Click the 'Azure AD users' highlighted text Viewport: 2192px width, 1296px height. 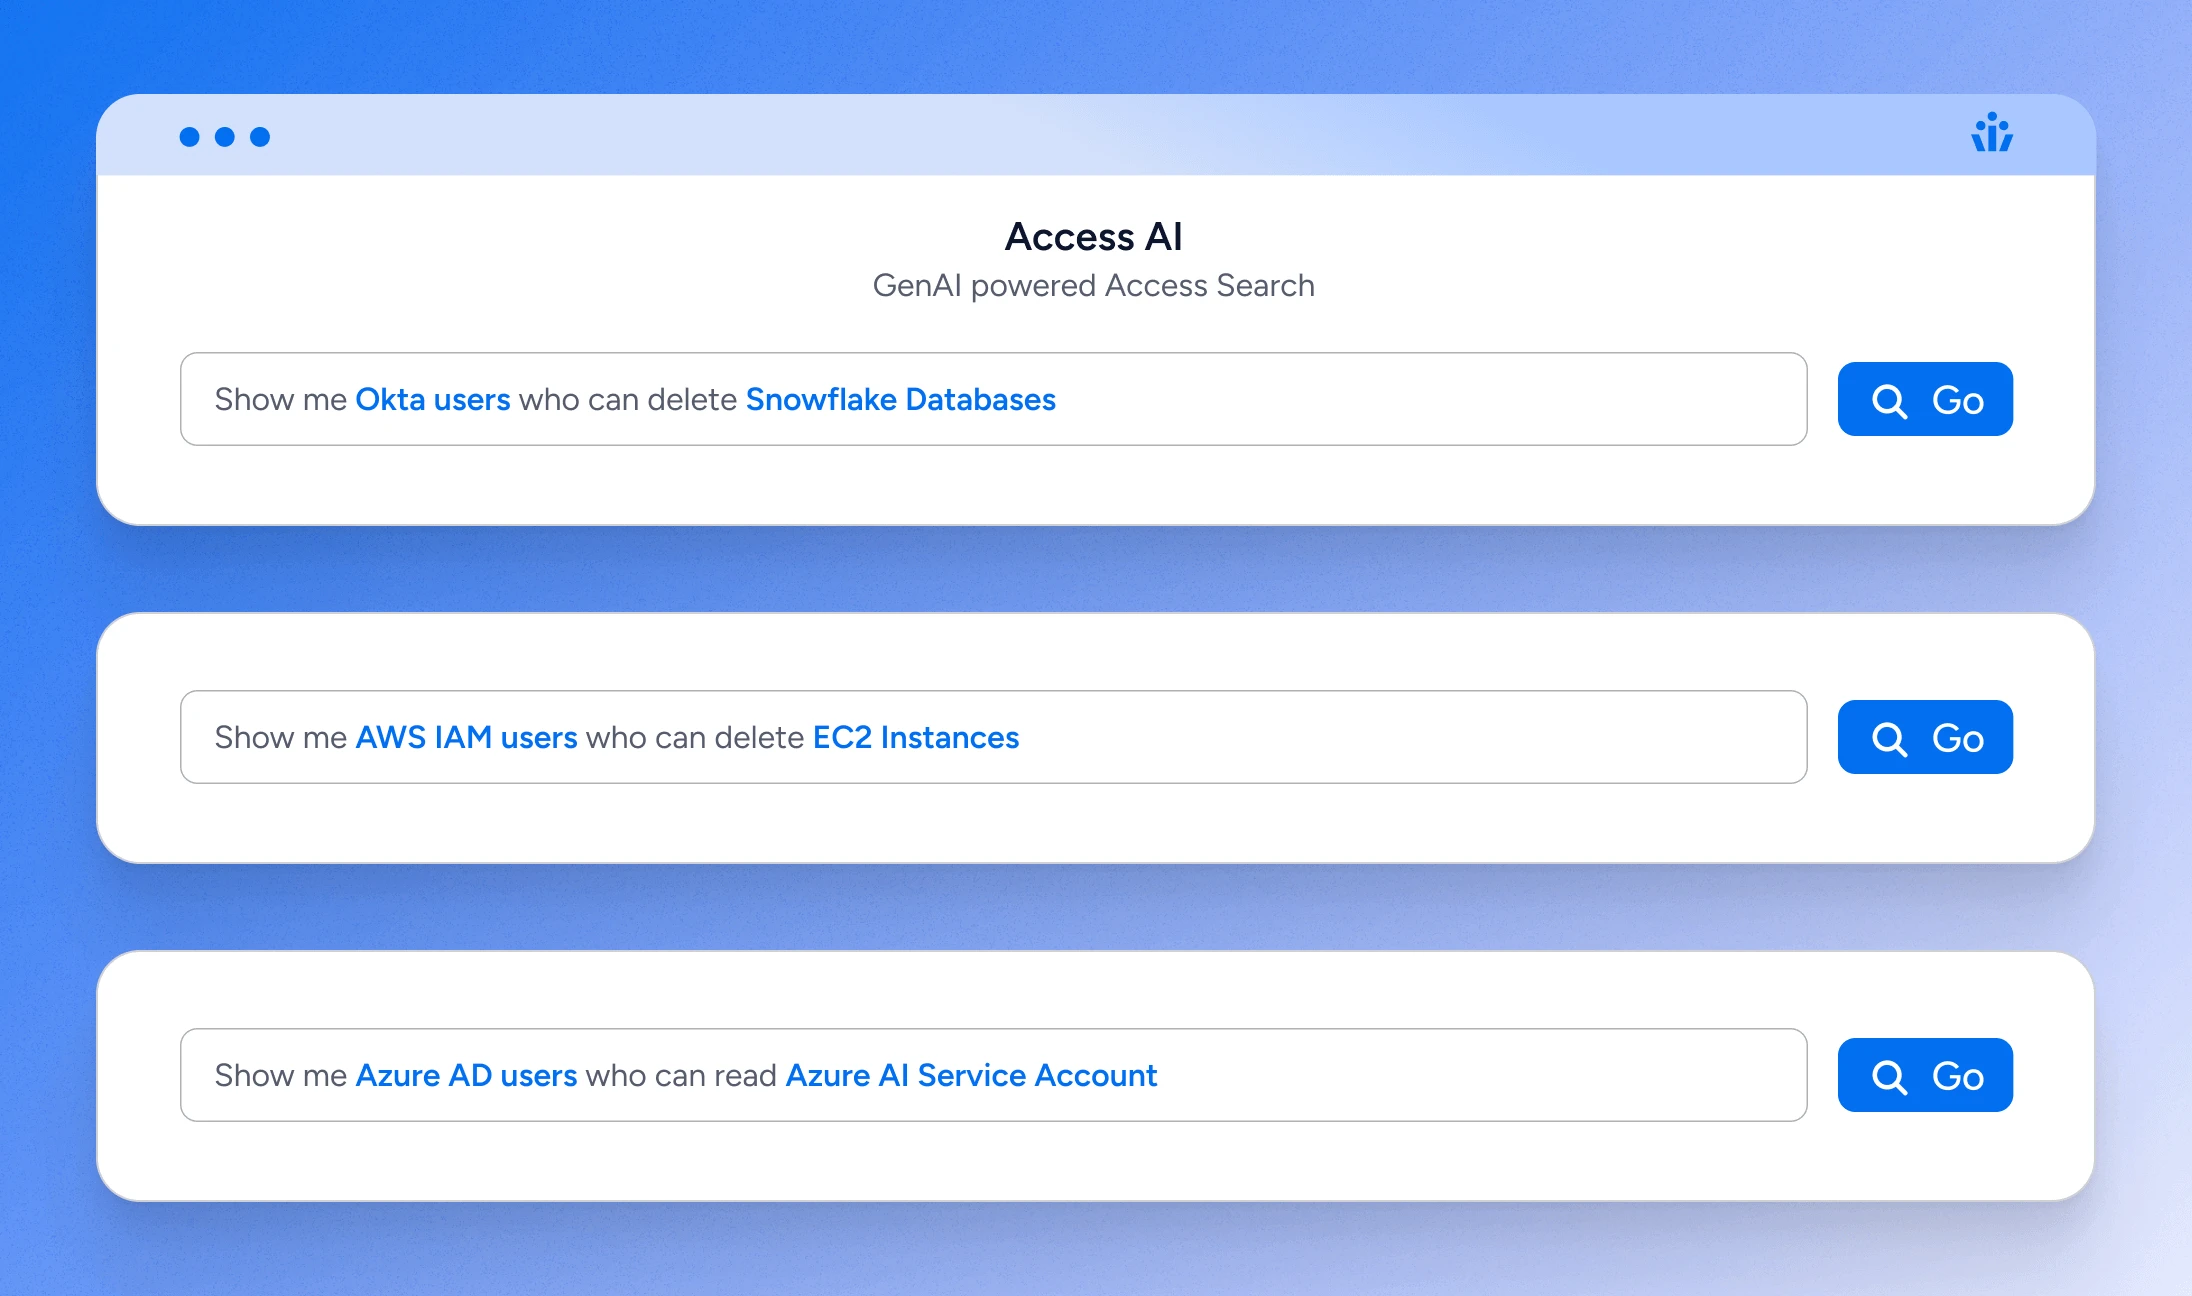coord(467,1075)
